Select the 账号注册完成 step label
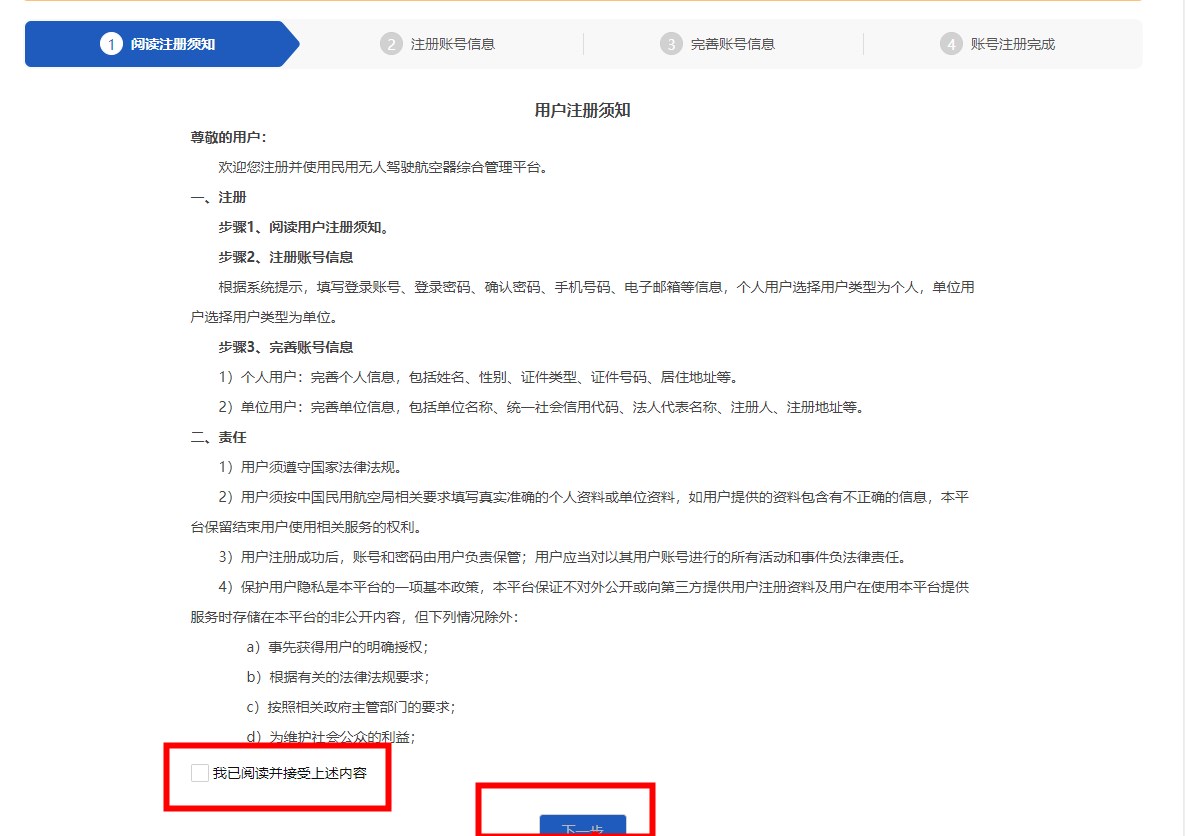Screen dimensions: 1185x836 pyautogui.click(x=1013, y=44)
